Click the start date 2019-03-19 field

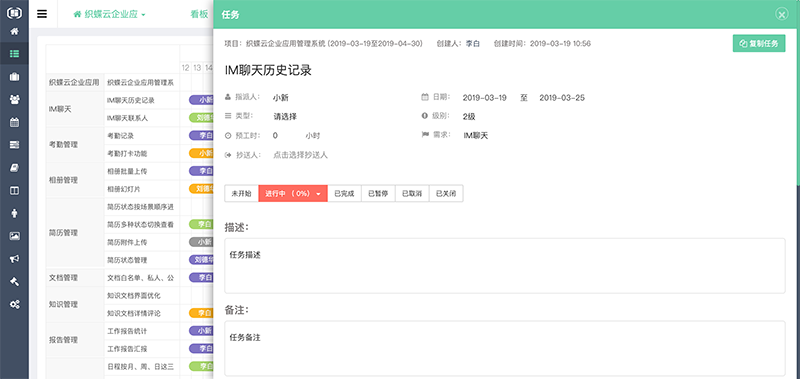tap(485, 97)
